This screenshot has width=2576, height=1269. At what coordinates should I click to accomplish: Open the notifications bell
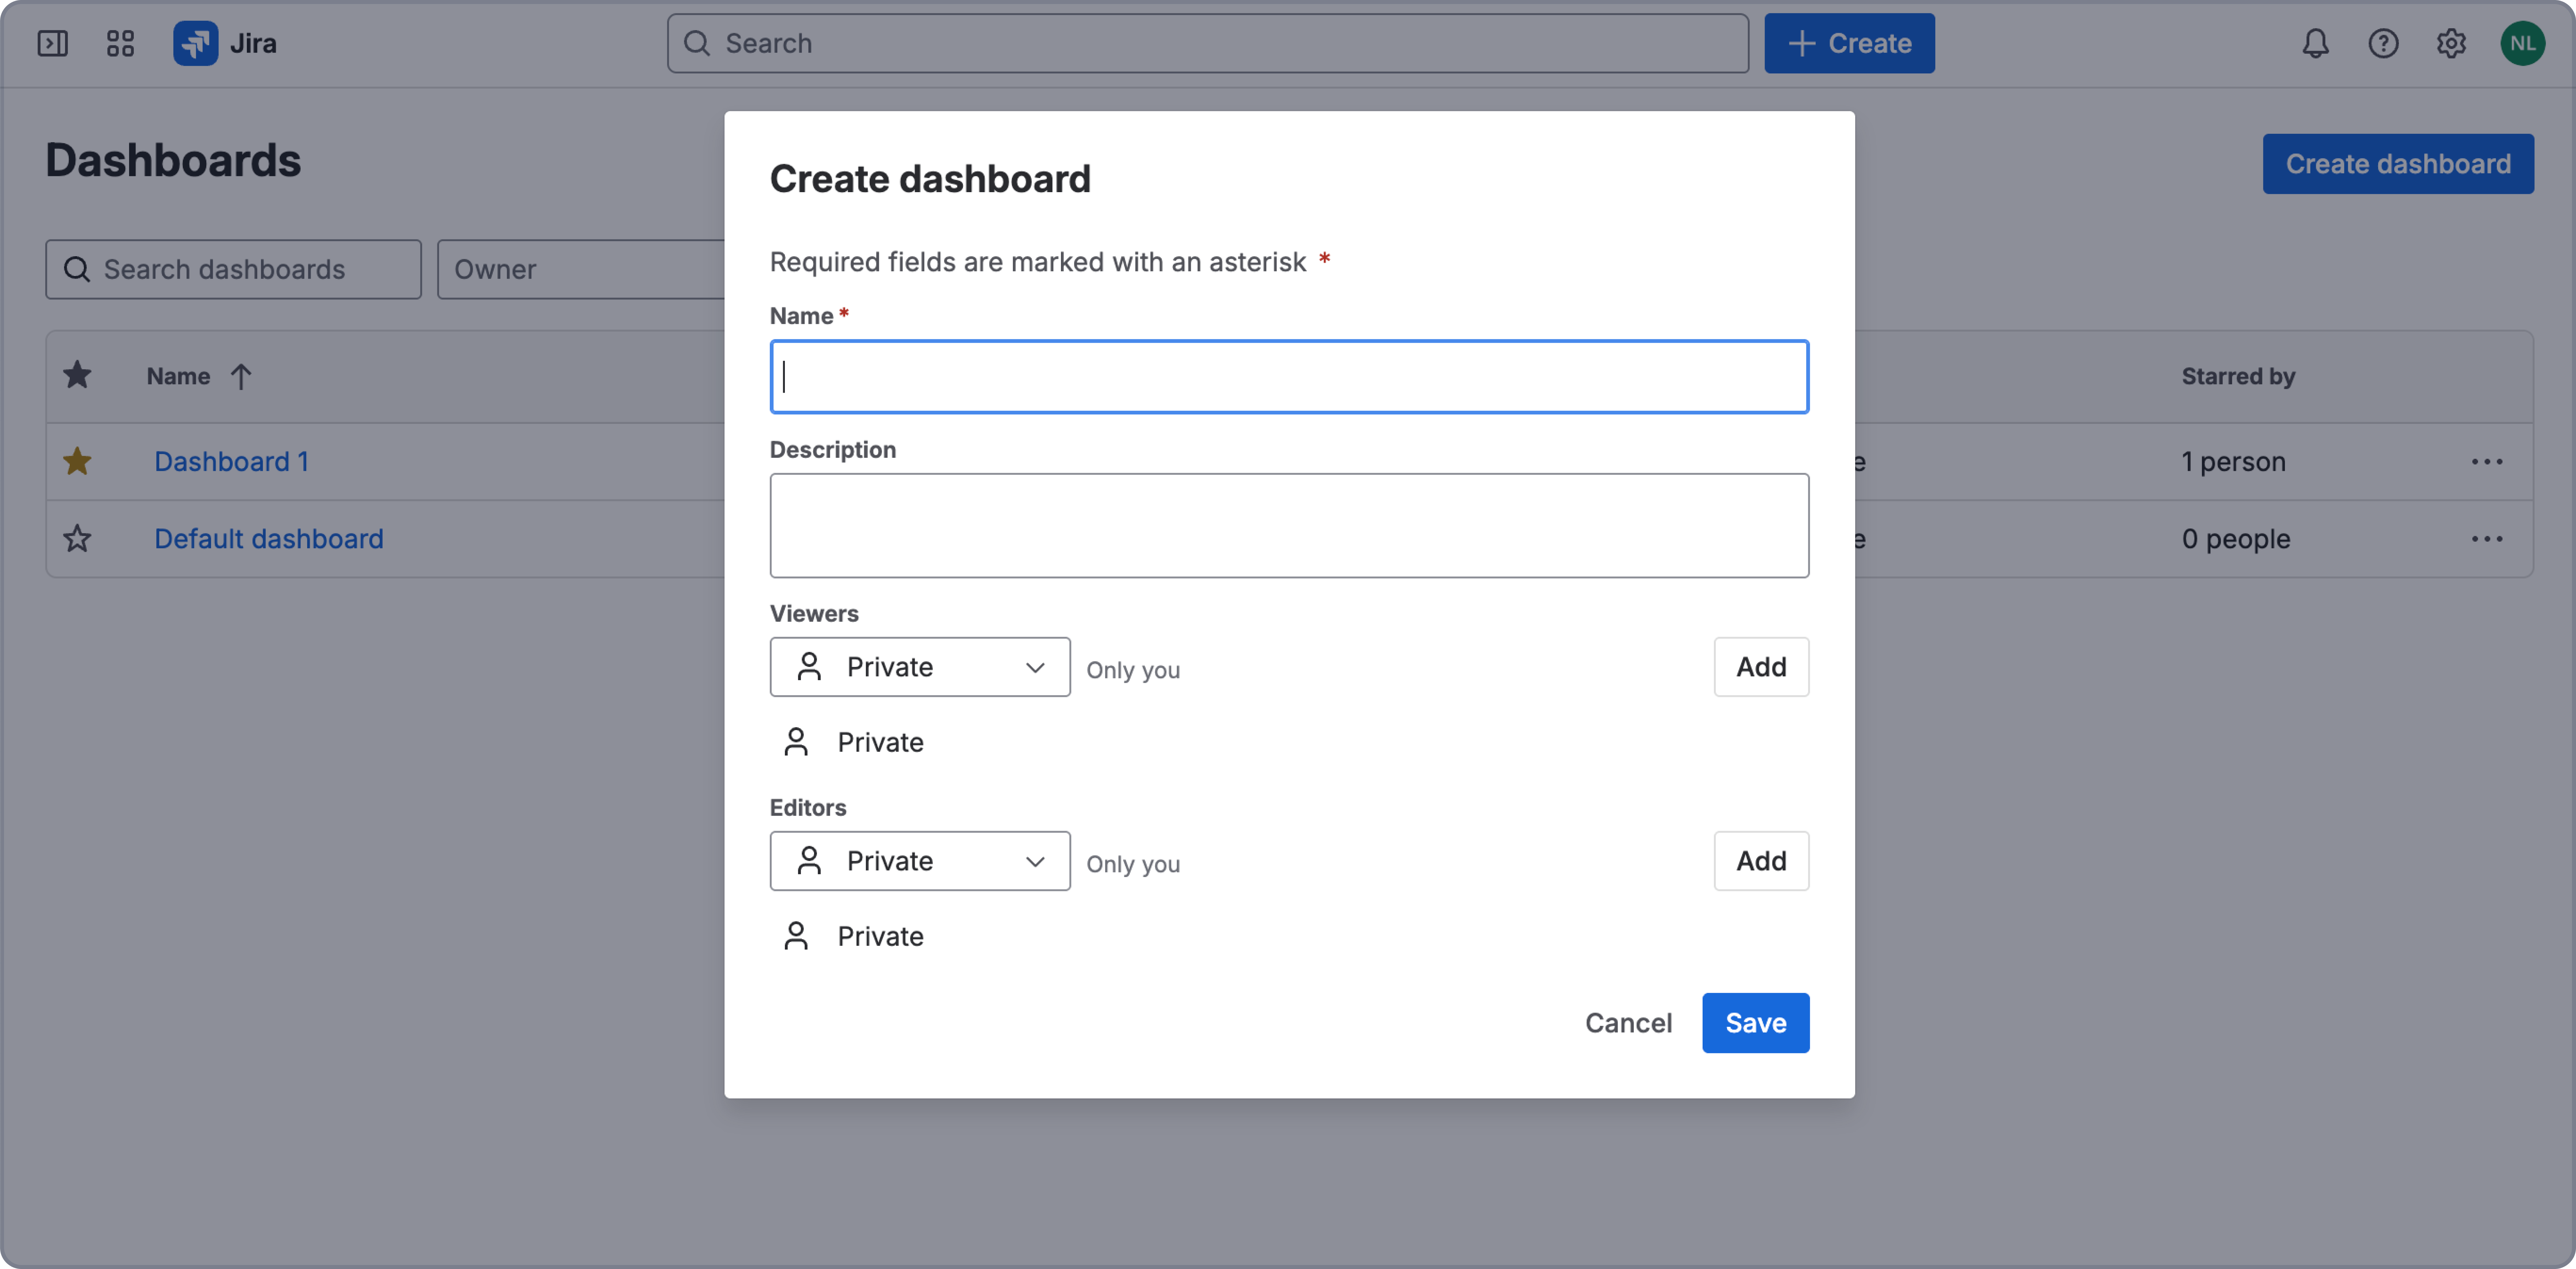2315,43
